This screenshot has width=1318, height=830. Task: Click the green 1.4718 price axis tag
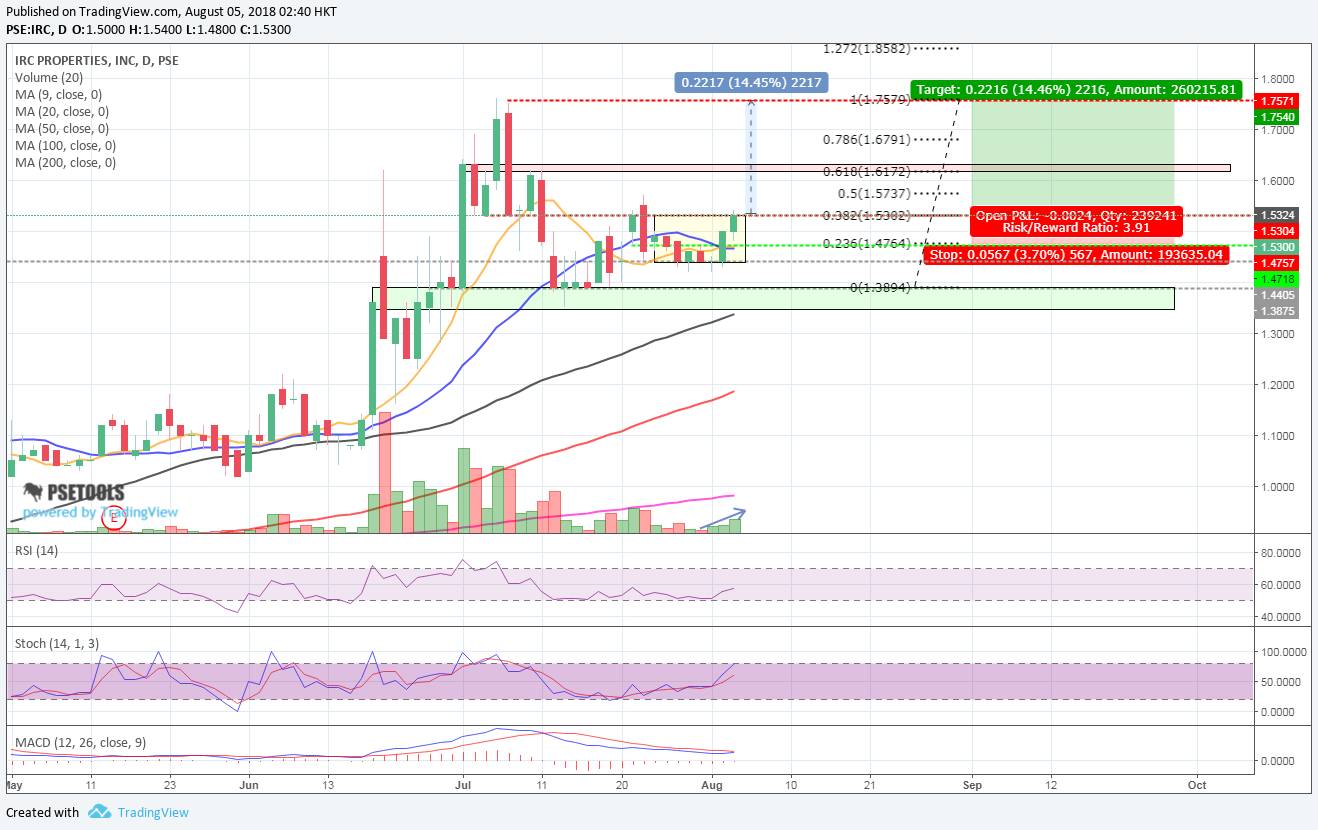click(x=1278, y=279)
